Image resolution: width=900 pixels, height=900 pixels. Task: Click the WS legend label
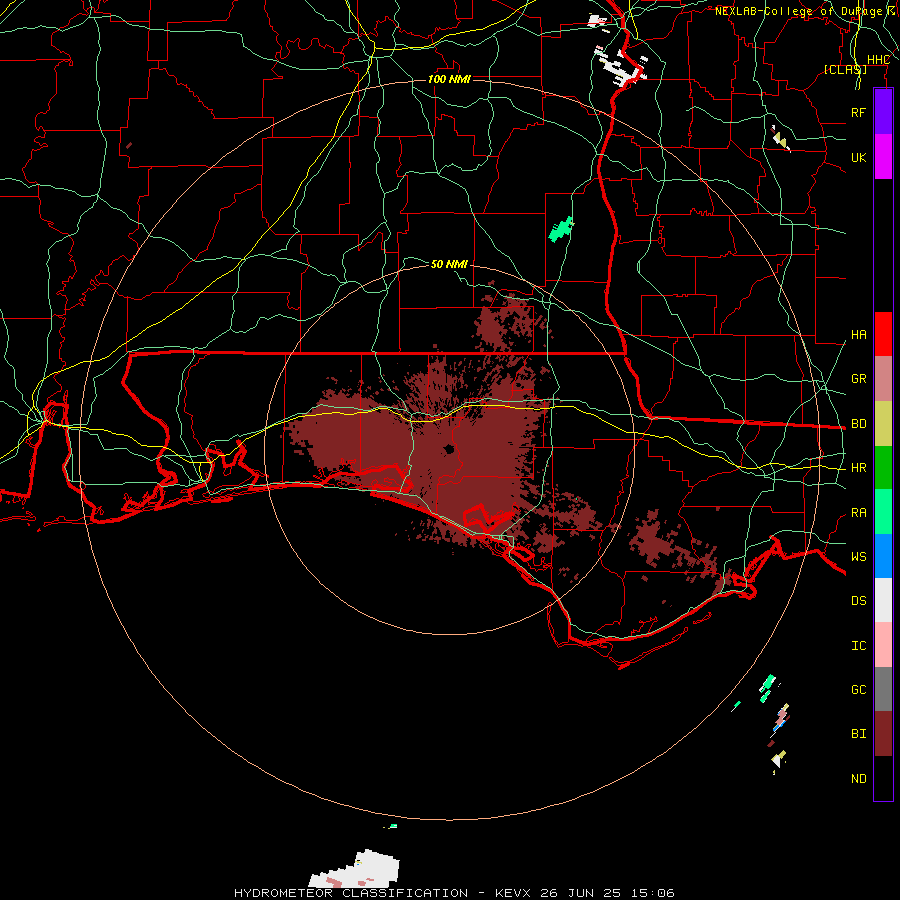tap(858, 557)
